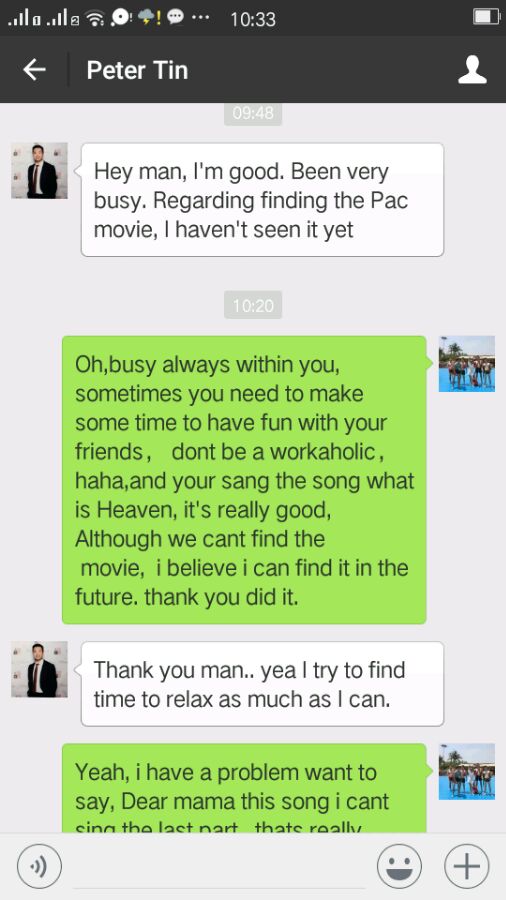The height and width of the screenshot is (900, 506).
Task: Open Peter Tin's contact profile icon
Action: pos(472,70)
